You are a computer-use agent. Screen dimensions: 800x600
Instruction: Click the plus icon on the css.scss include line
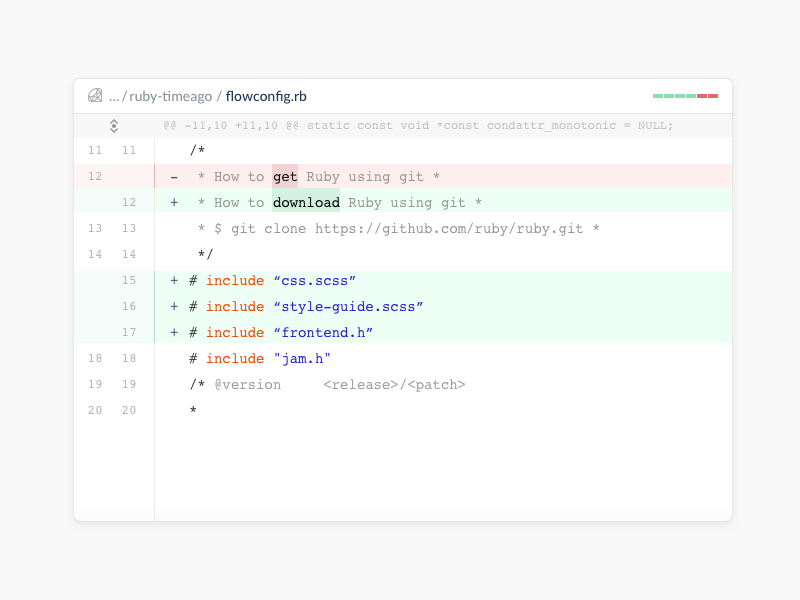(173, 280)
